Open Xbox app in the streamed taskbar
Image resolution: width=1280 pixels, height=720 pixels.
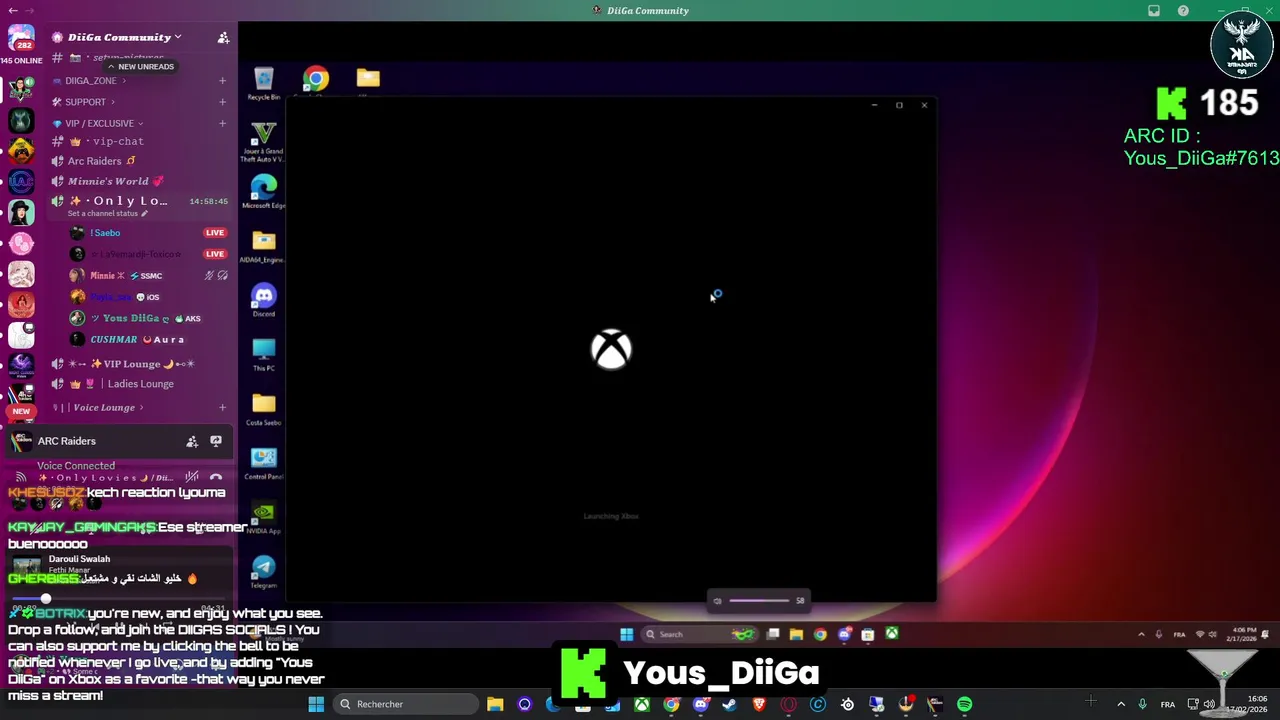[x=891, y=634]
